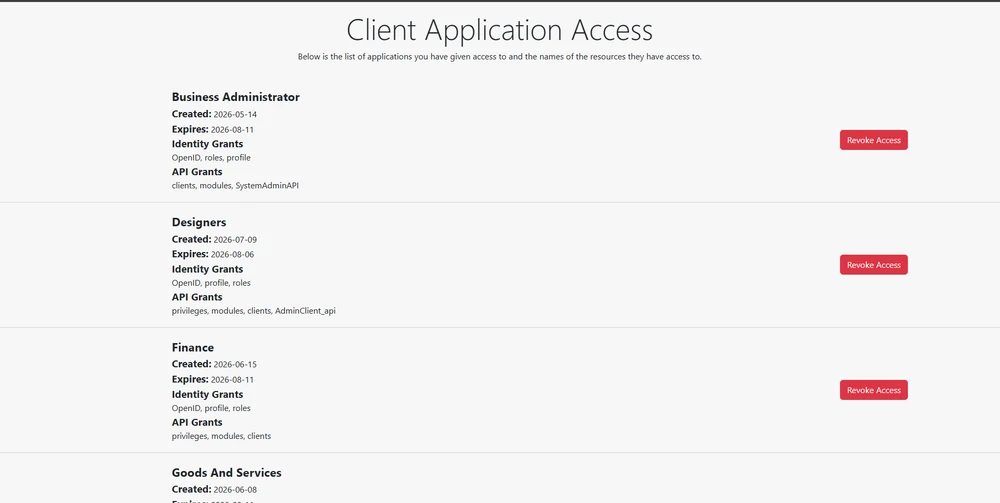Click the Client Application Access heading
This screenshot has width=1000, height=503.
pyautogui.click(x=499, y=30)
